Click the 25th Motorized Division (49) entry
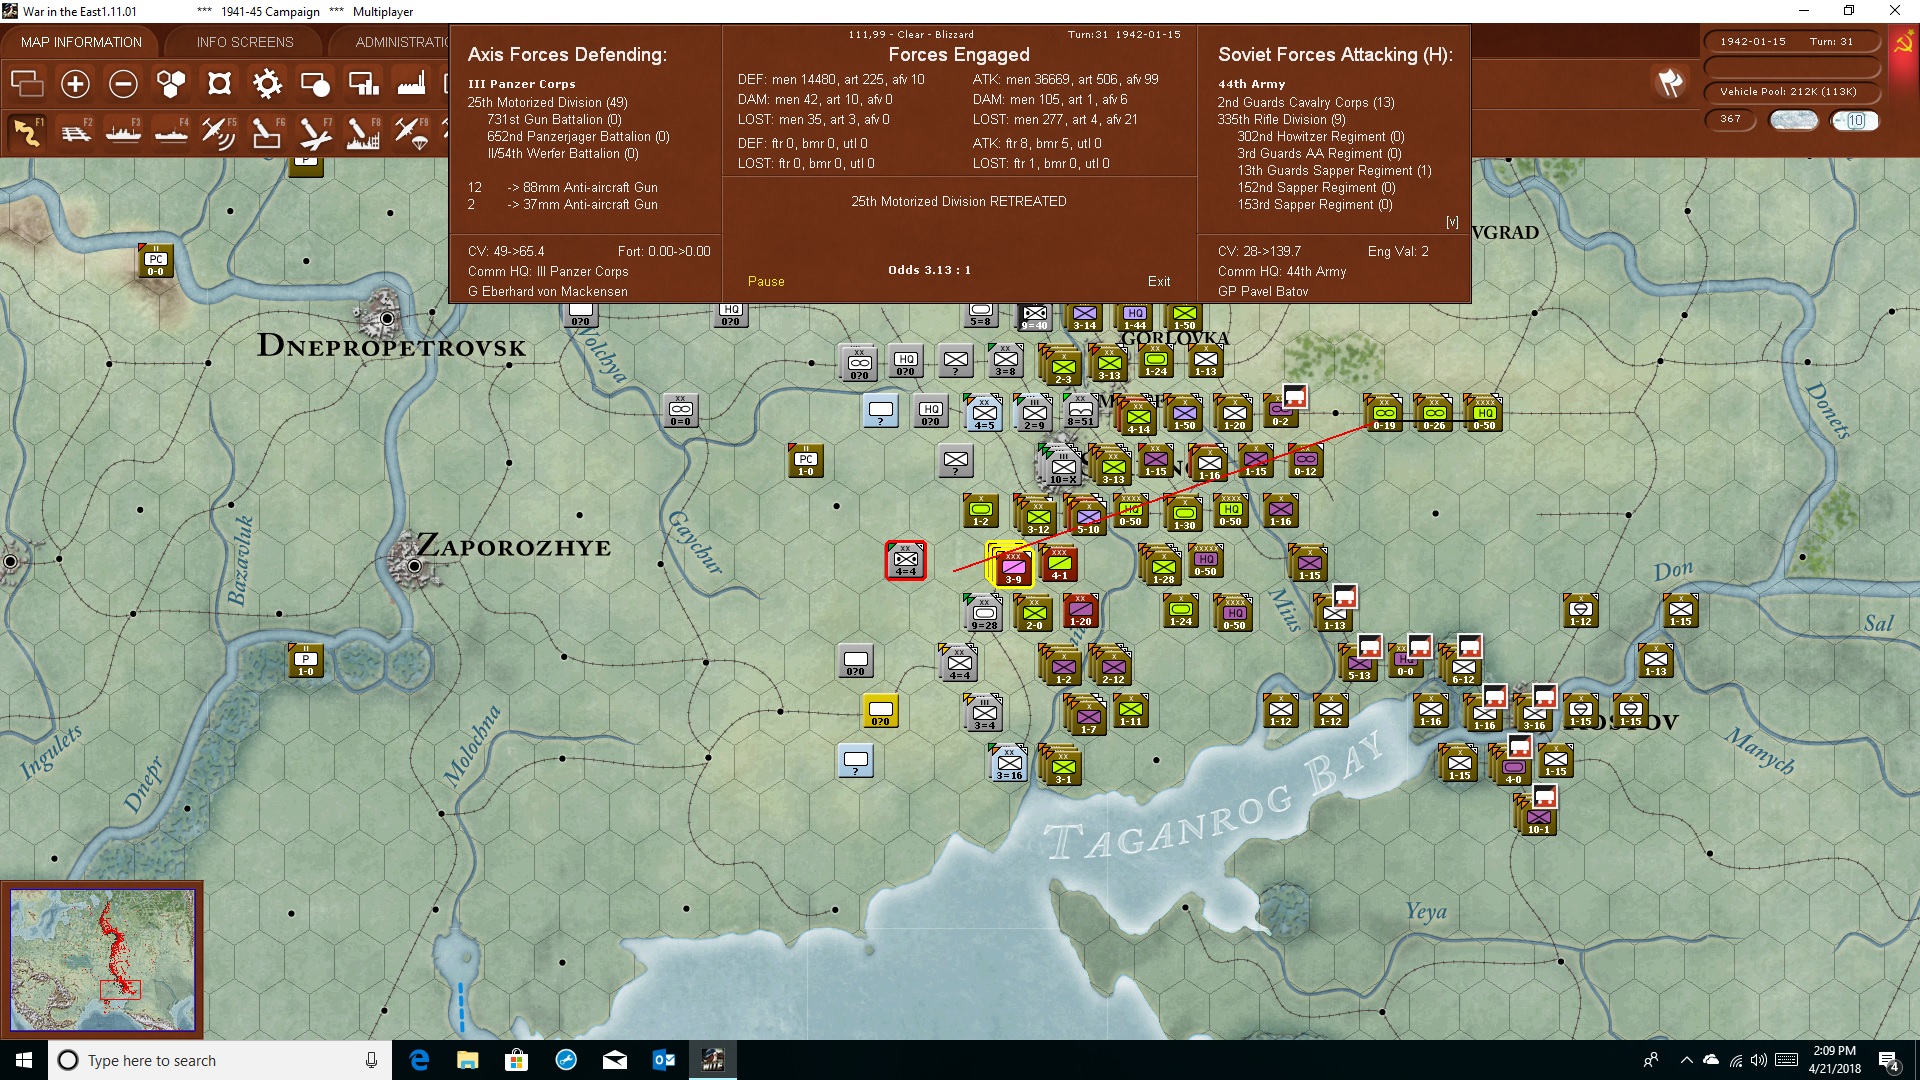 coord(547,103)
